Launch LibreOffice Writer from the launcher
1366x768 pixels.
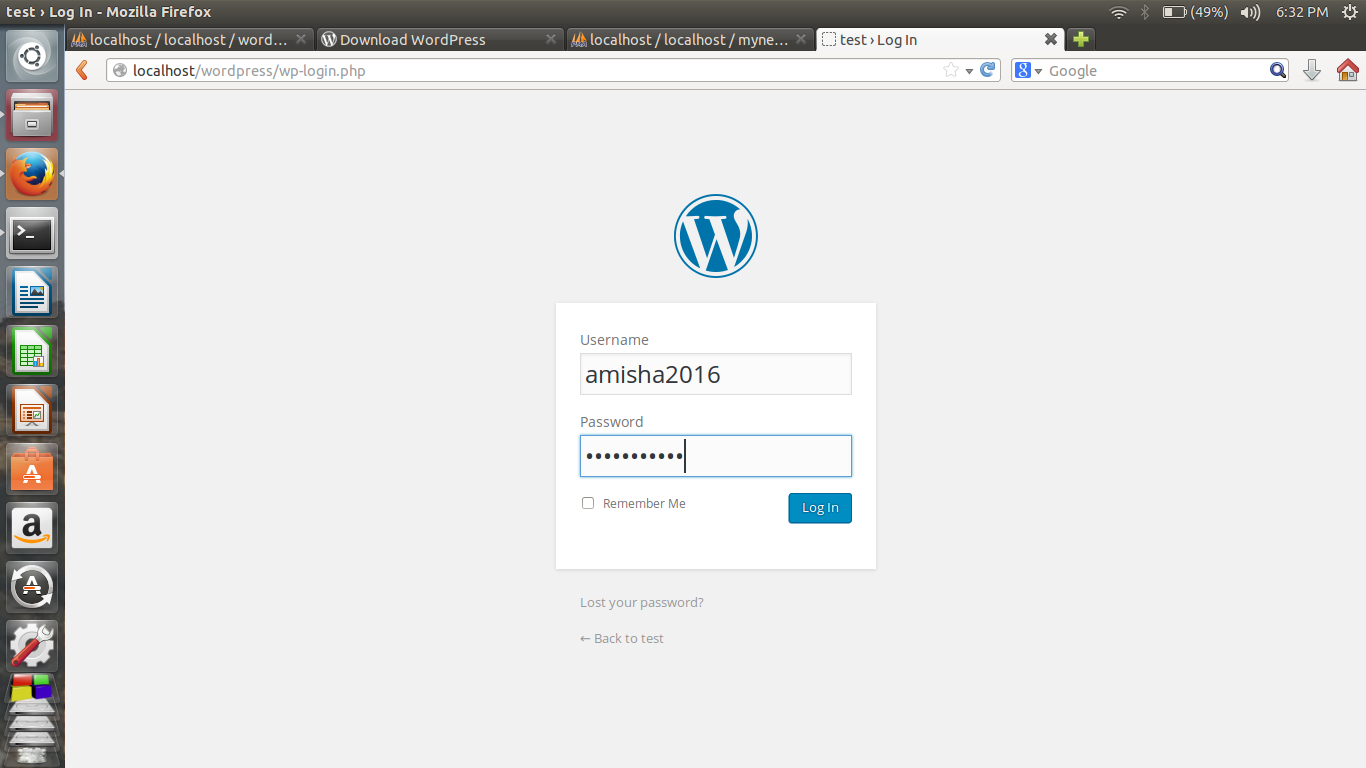coord(32,292)
